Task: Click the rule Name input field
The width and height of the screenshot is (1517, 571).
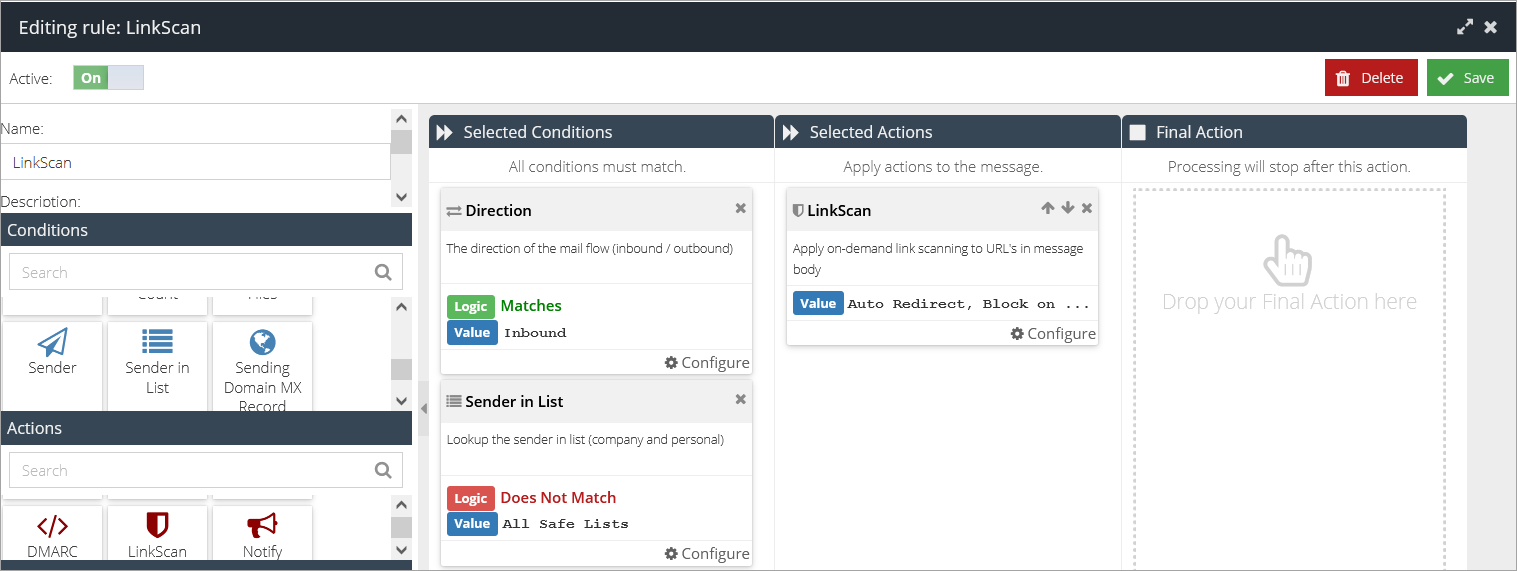Action: click(195, 162)
